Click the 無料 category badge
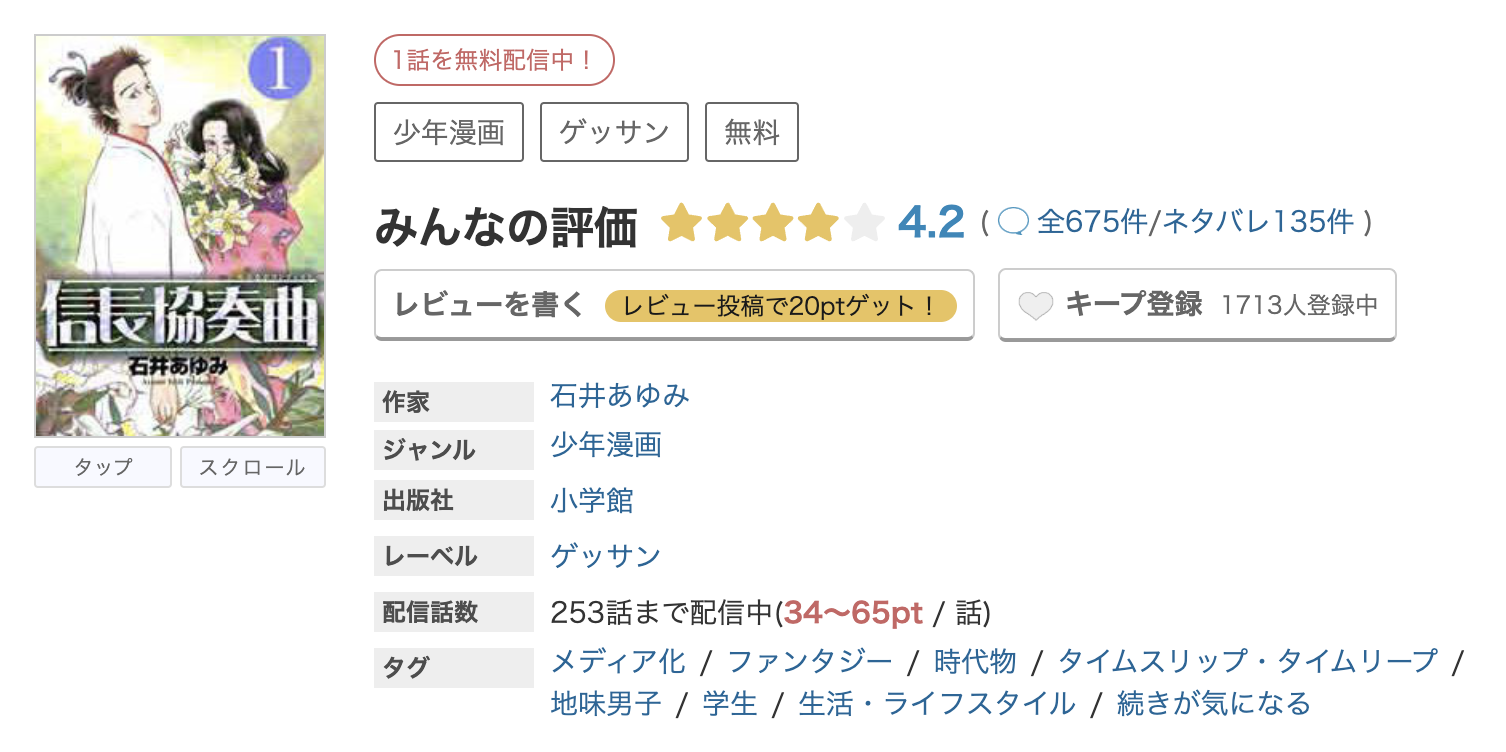Viewport: 1506px width, 752px height. coord(751,131)
